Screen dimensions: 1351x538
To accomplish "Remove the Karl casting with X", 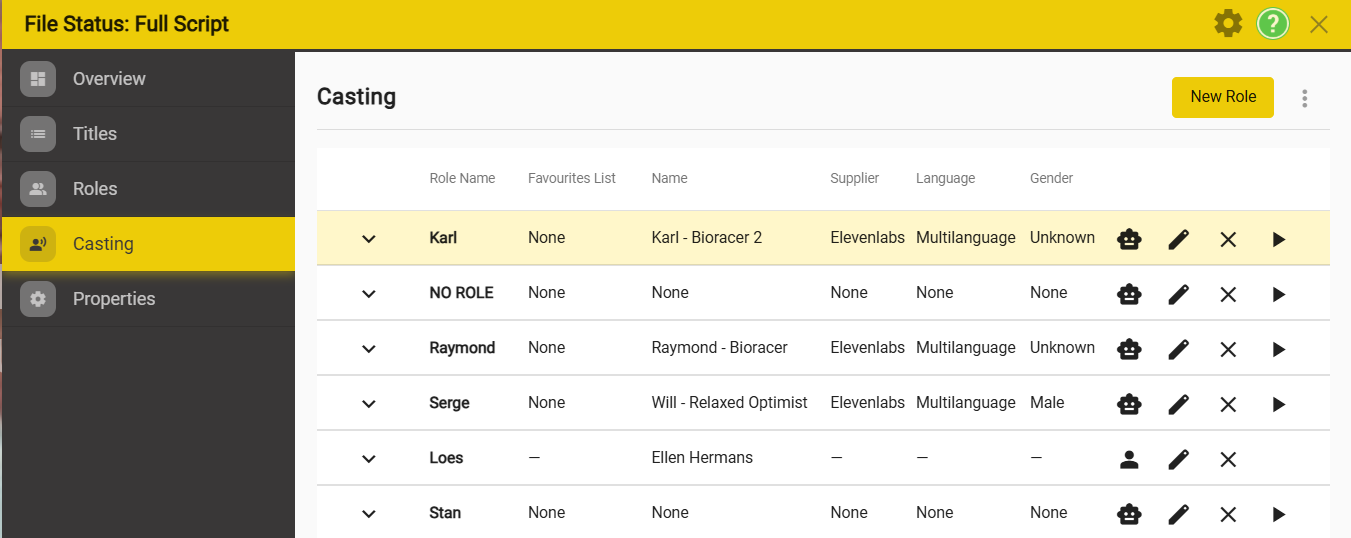I will pos(1229,239).
